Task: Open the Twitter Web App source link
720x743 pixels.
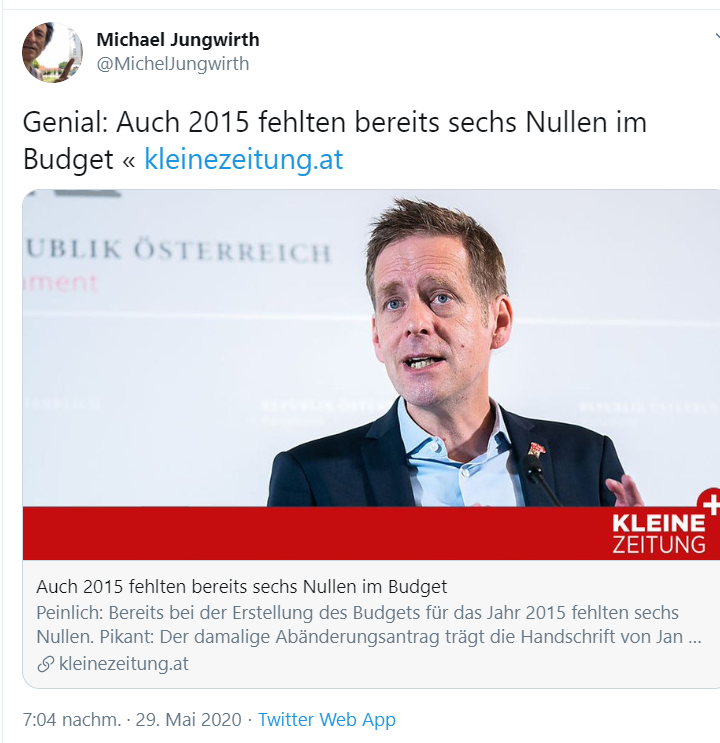Action: click(327, 720)
